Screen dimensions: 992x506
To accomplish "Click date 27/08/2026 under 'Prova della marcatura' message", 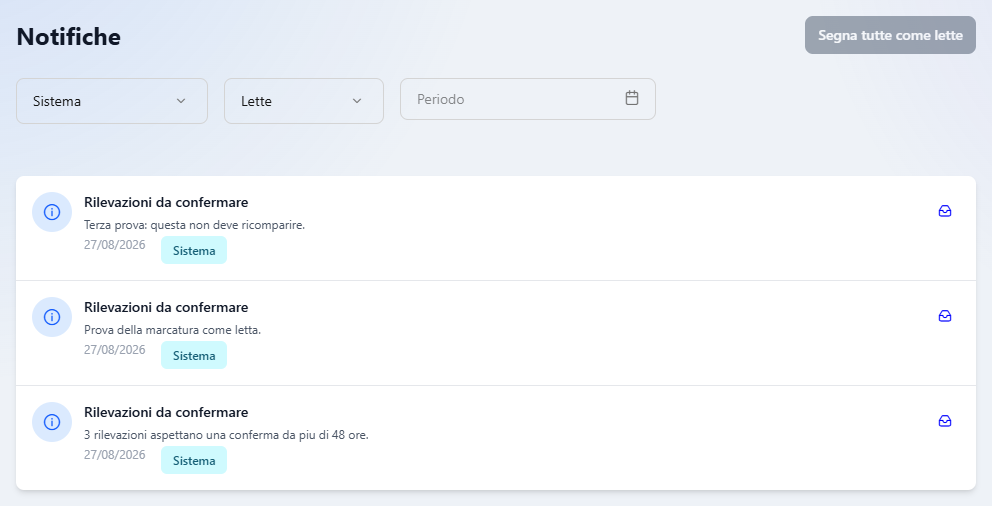I will point(115,350).
